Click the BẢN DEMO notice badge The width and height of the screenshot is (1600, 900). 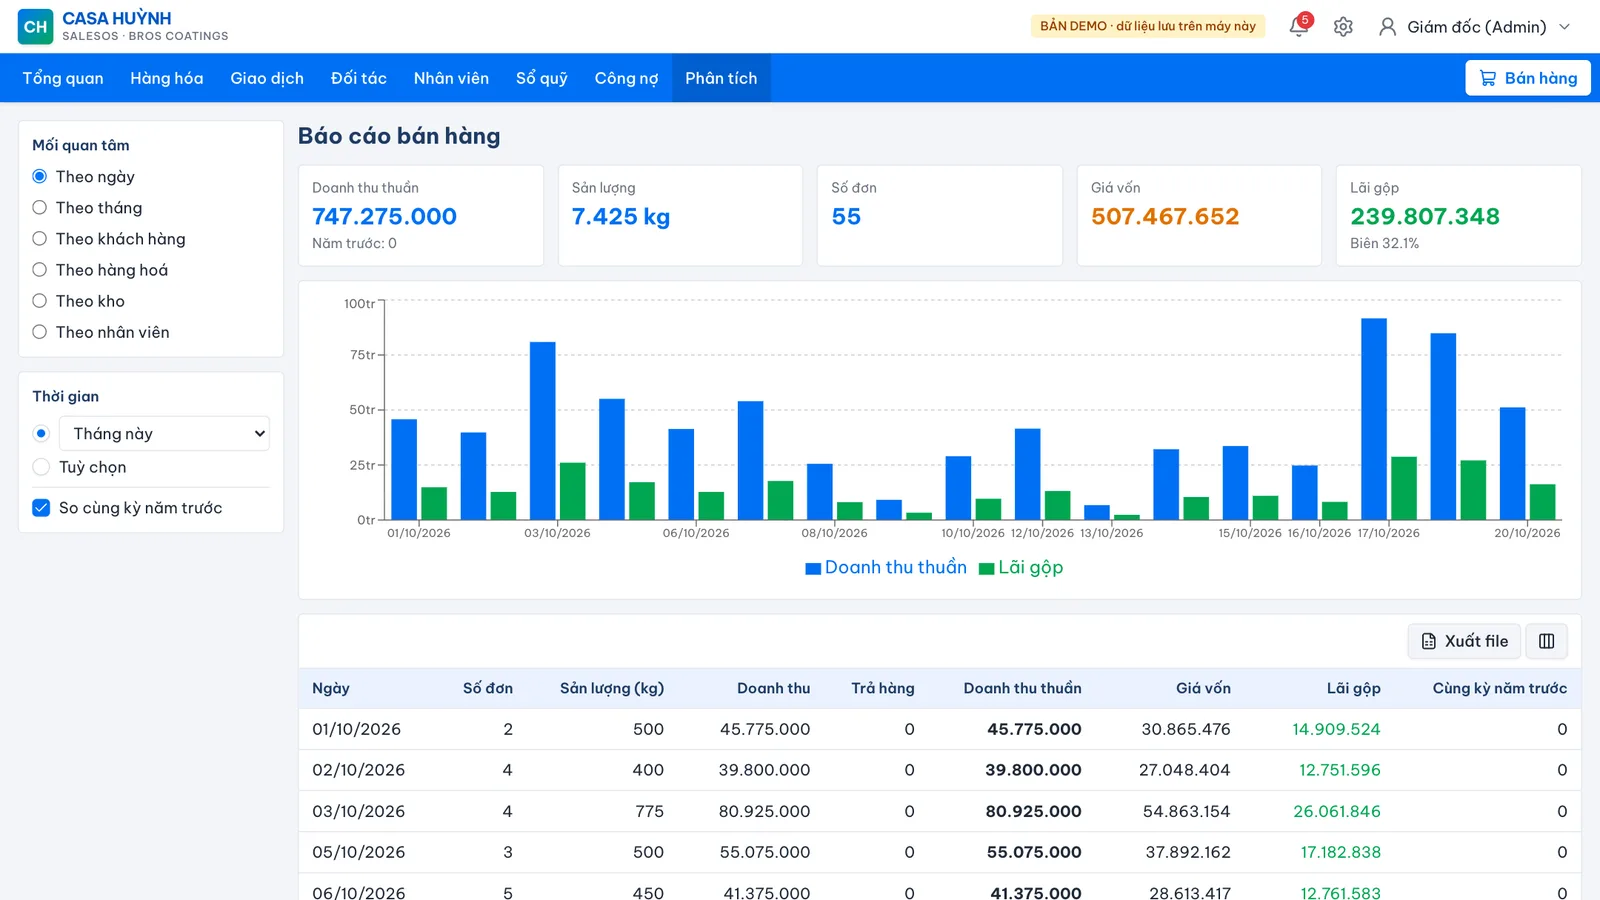(1148, 26)
